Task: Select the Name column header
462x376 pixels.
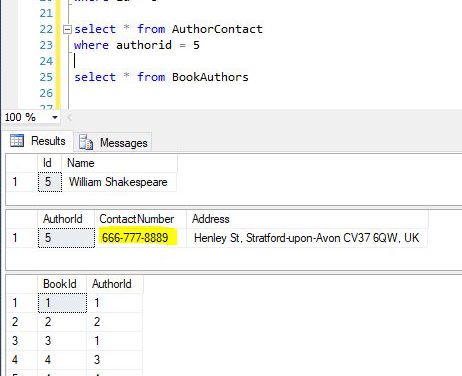Action: 119,163
